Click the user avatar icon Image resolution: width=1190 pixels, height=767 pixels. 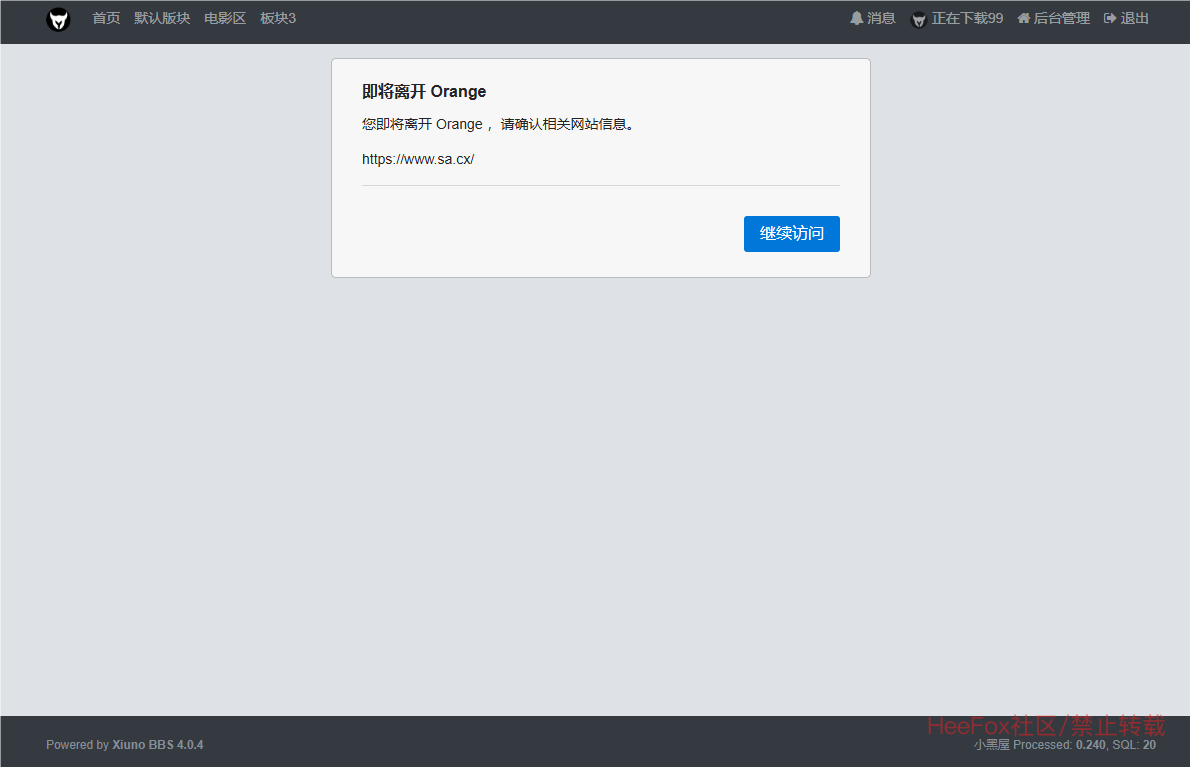919,19
